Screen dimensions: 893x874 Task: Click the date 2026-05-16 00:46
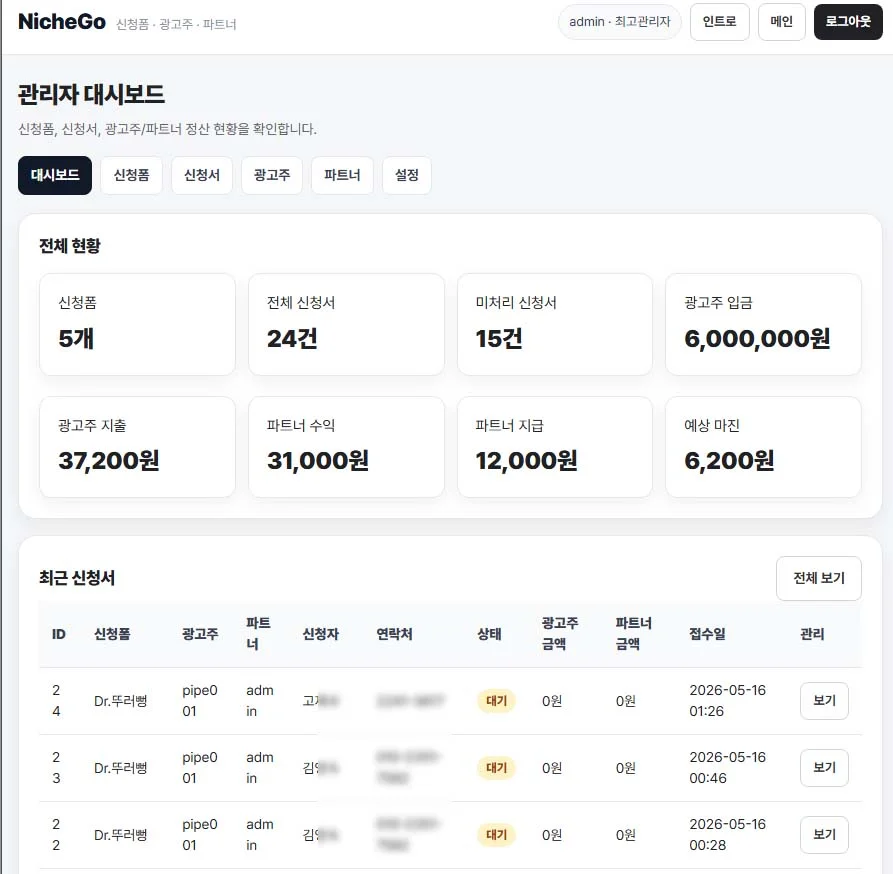tap(727, 768)
